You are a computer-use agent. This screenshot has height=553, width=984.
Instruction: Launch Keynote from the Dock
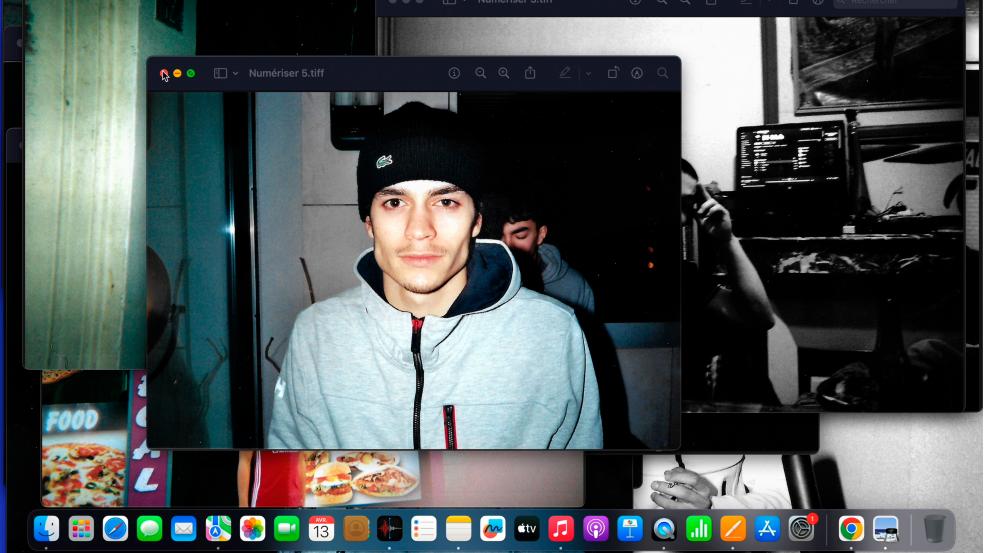pyautogui.click(x=630, y=529)
